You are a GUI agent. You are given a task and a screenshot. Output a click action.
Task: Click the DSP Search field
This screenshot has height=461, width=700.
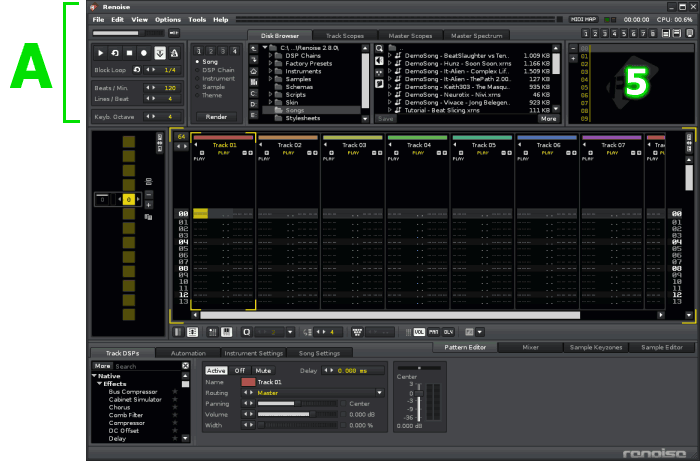pyautogui.click(x=147, y=366)
